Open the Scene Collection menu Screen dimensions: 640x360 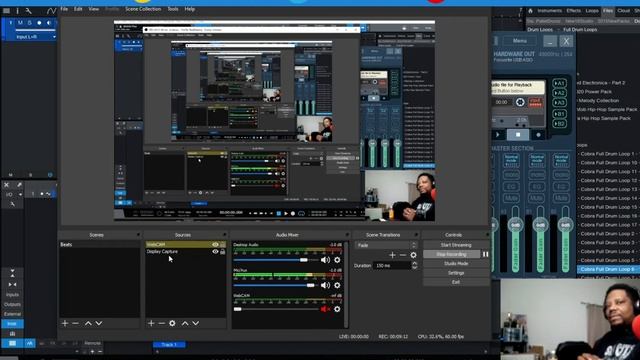(143, 9)
